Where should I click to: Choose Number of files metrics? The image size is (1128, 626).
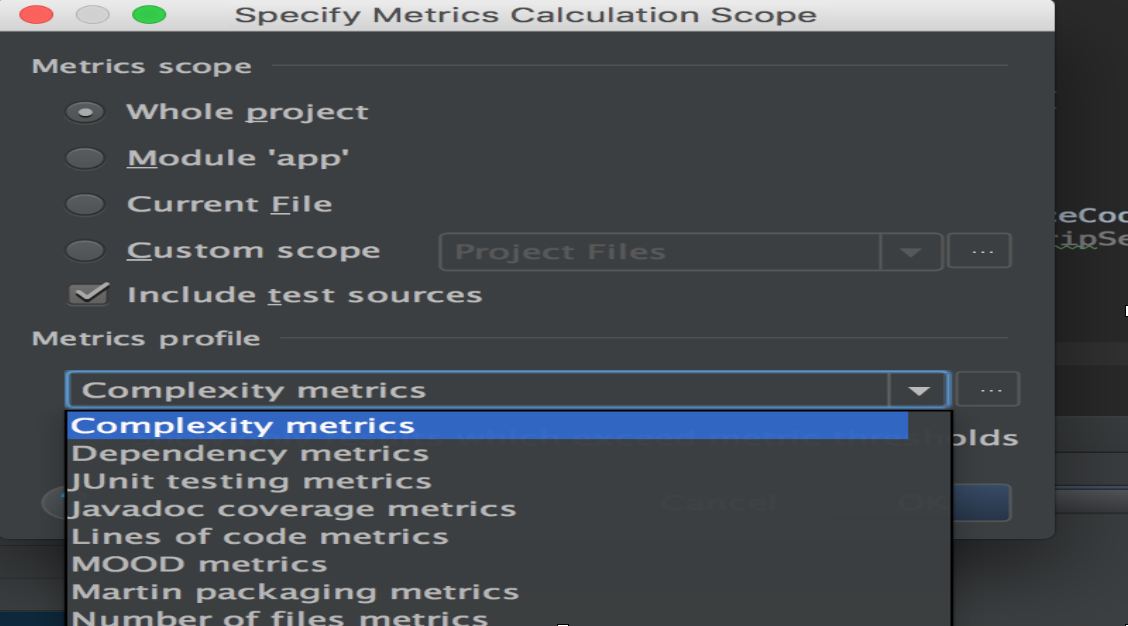point(280,618)
